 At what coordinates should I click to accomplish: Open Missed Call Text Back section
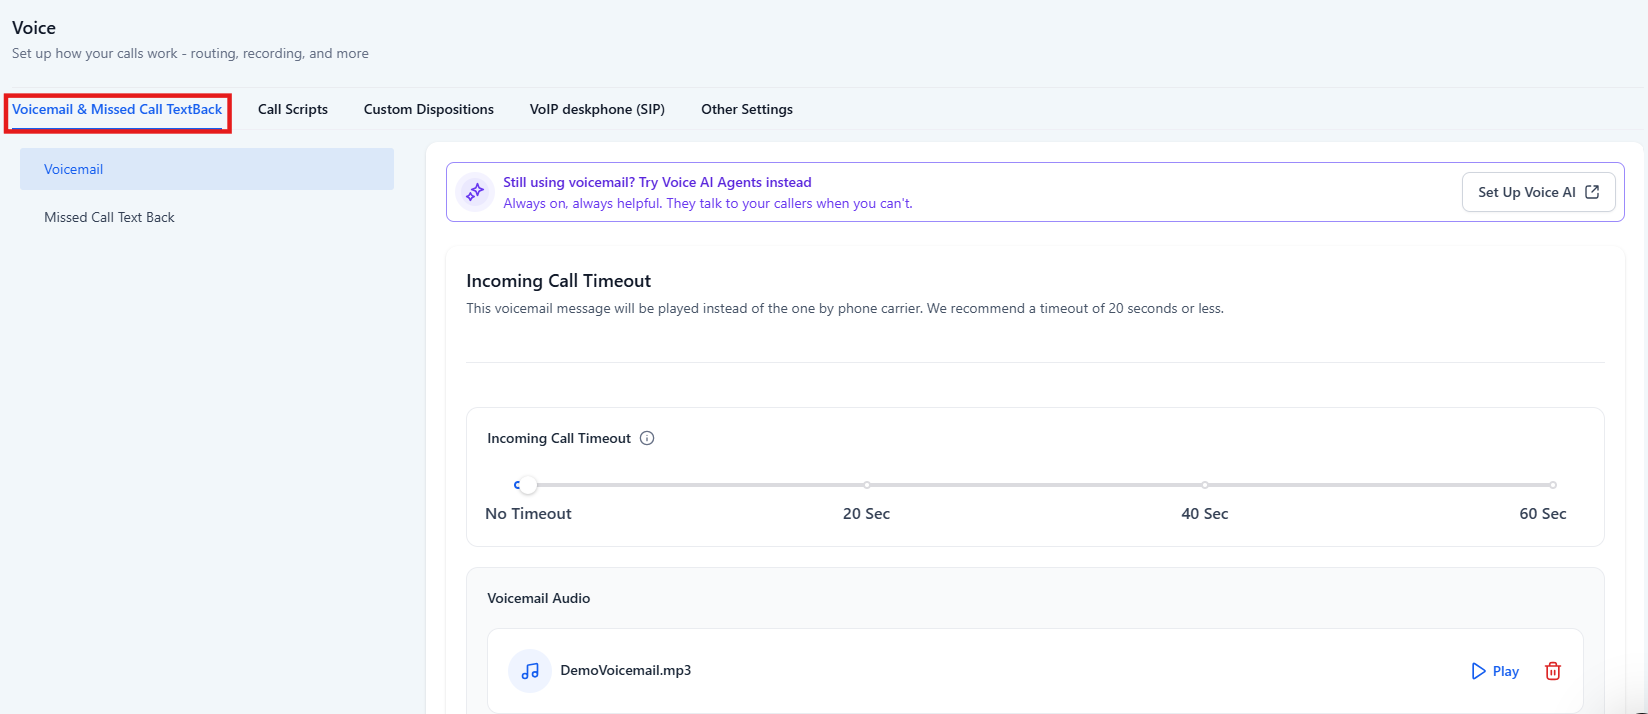tap(109, 218)
